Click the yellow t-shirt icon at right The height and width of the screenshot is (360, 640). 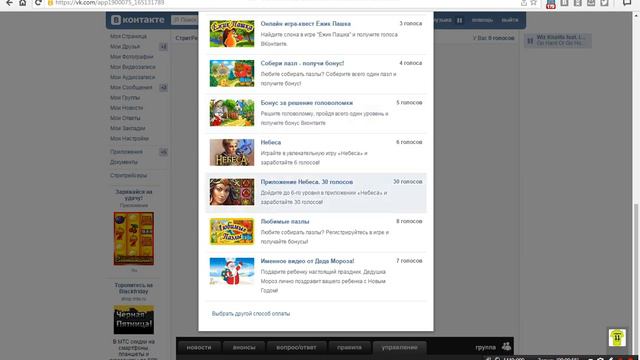(617, 338)
